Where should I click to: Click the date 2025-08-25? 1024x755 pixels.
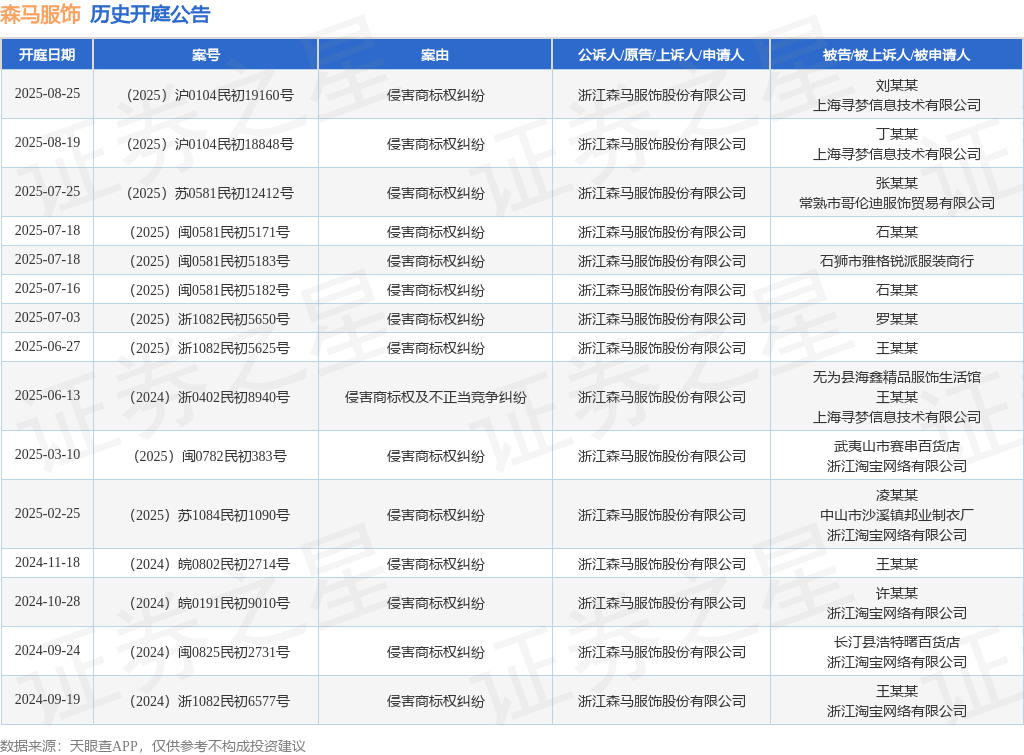pos(47,93)
